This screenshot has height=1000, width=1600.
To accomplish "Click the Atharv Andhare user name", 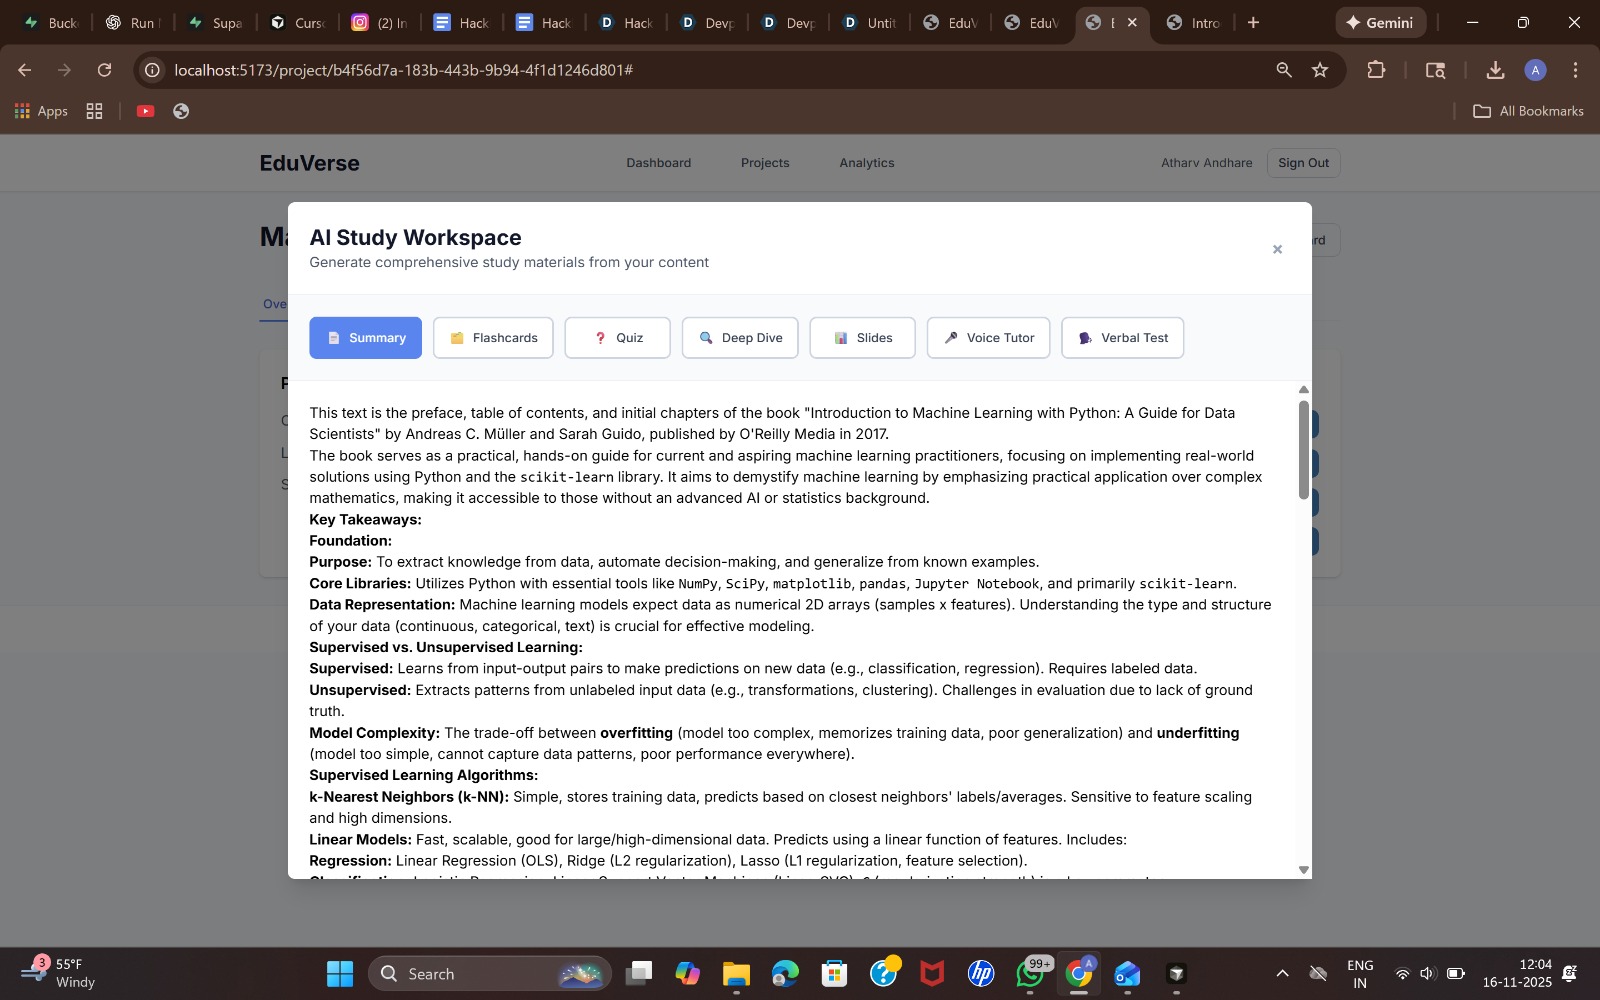I will coord(1206,163).
